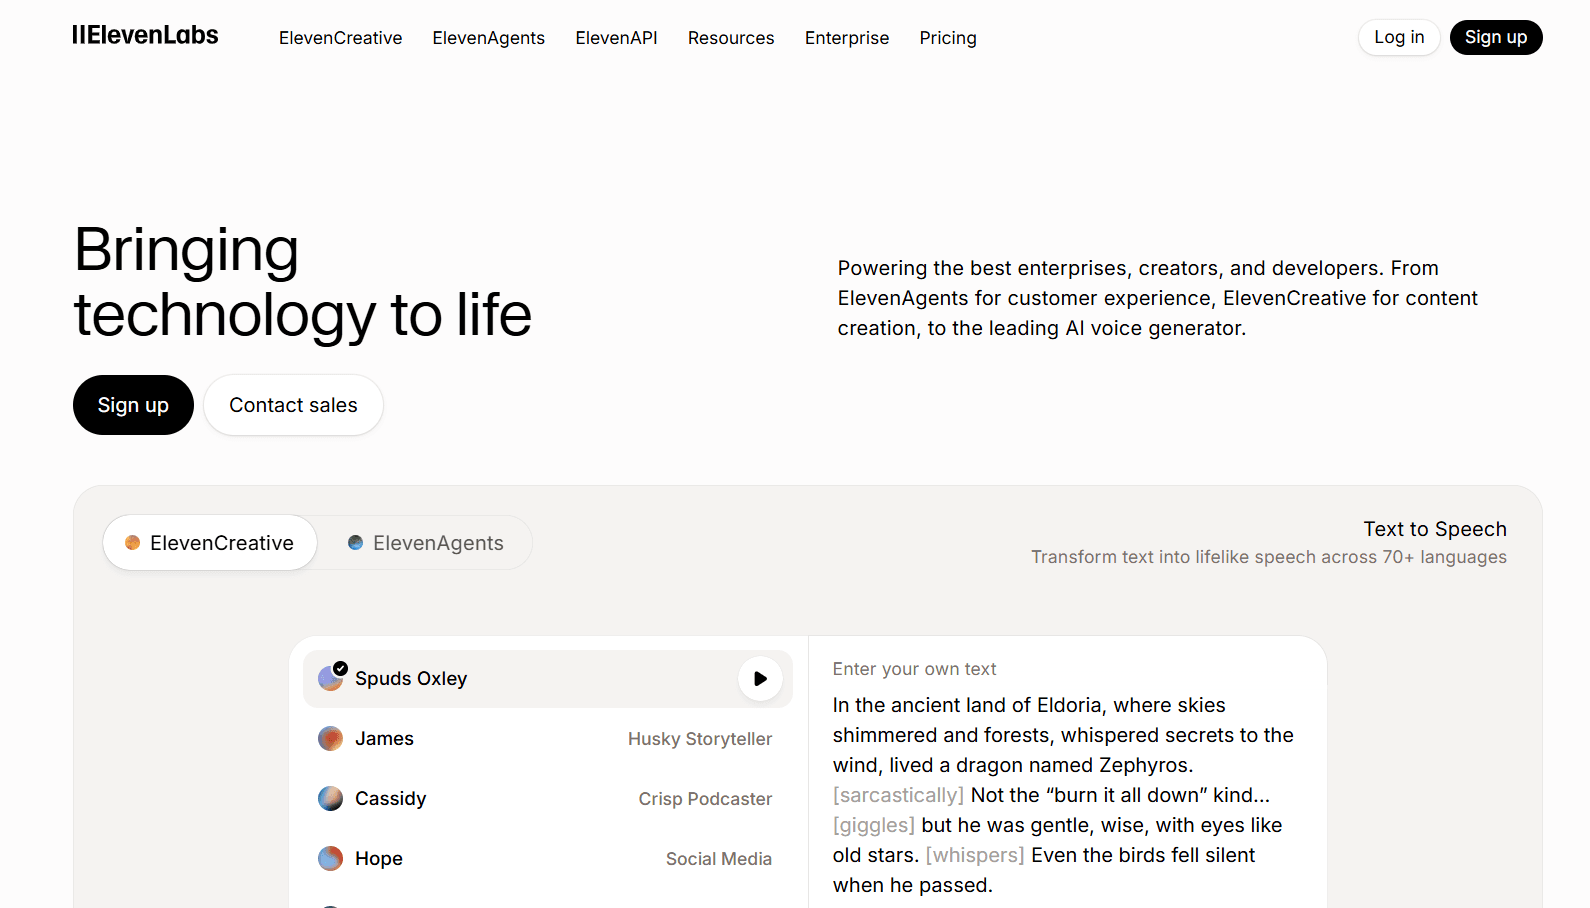This screenshot has height=908, width=1590.
Task: Click the 'Enter your own text' label
Action: click(x=914, y=669)
